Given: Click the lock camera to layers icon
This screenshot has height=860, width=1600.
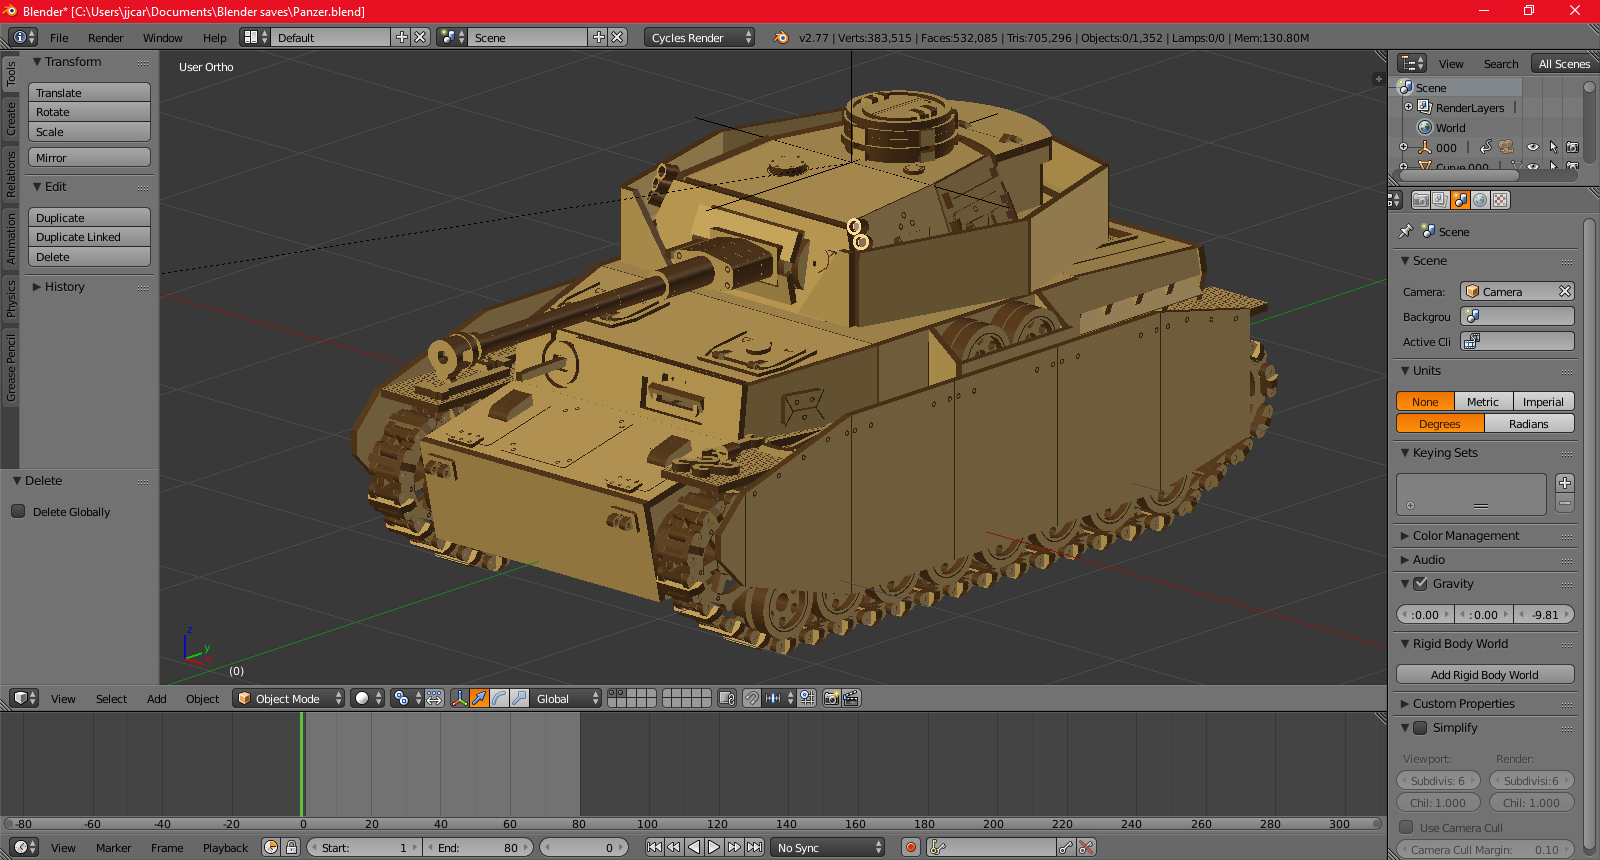Looking at the screenshot, I should tap(727, 698).
